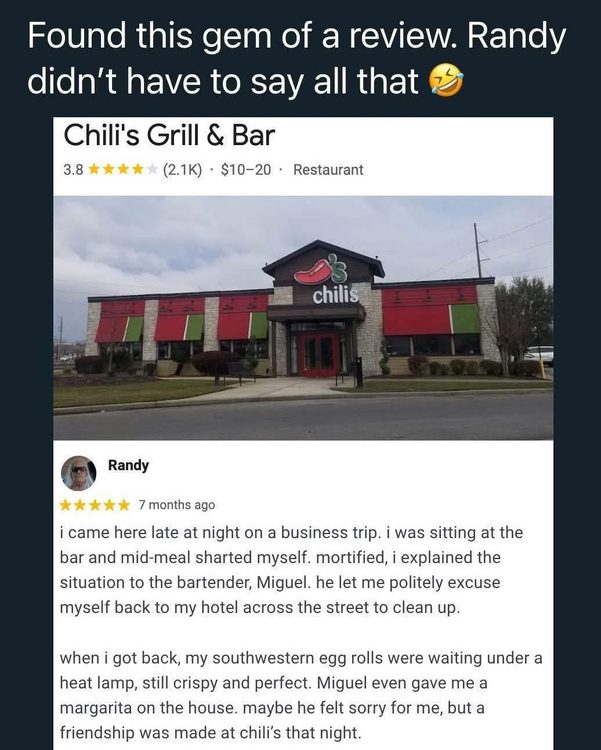Click Randy's four-star review rating
This screenshot has width=601, height=750.
(95, 505)
